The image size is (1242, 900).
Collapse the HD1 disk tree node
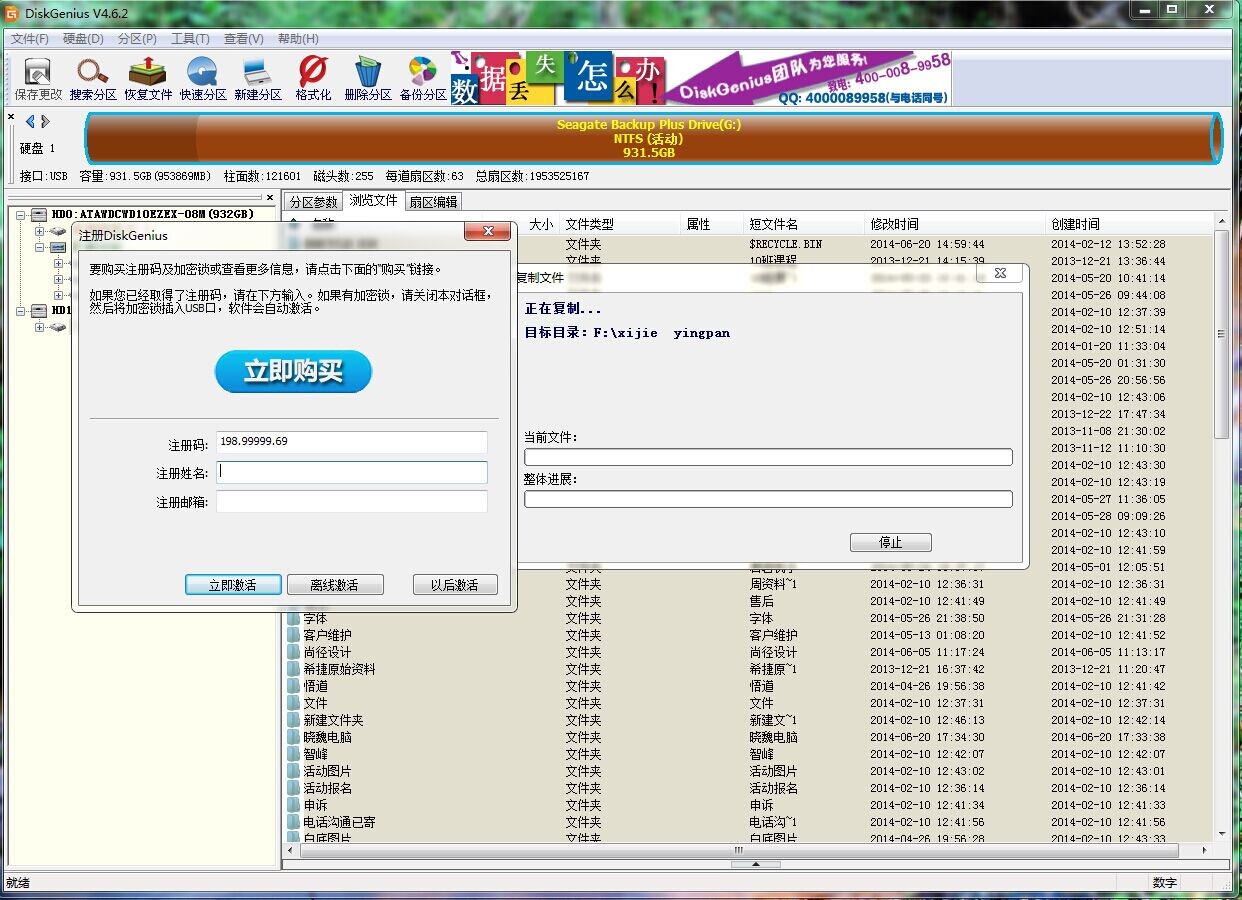[x=21, y=311]
